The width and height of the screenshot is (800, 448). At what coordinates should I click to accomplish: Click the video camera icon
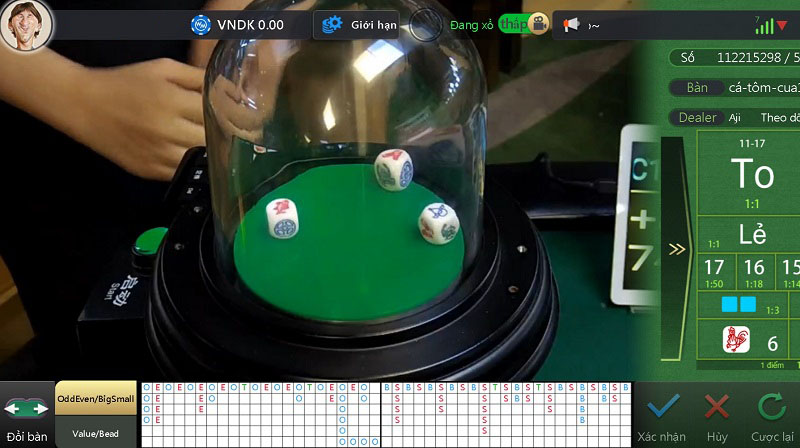click(539, 24)
